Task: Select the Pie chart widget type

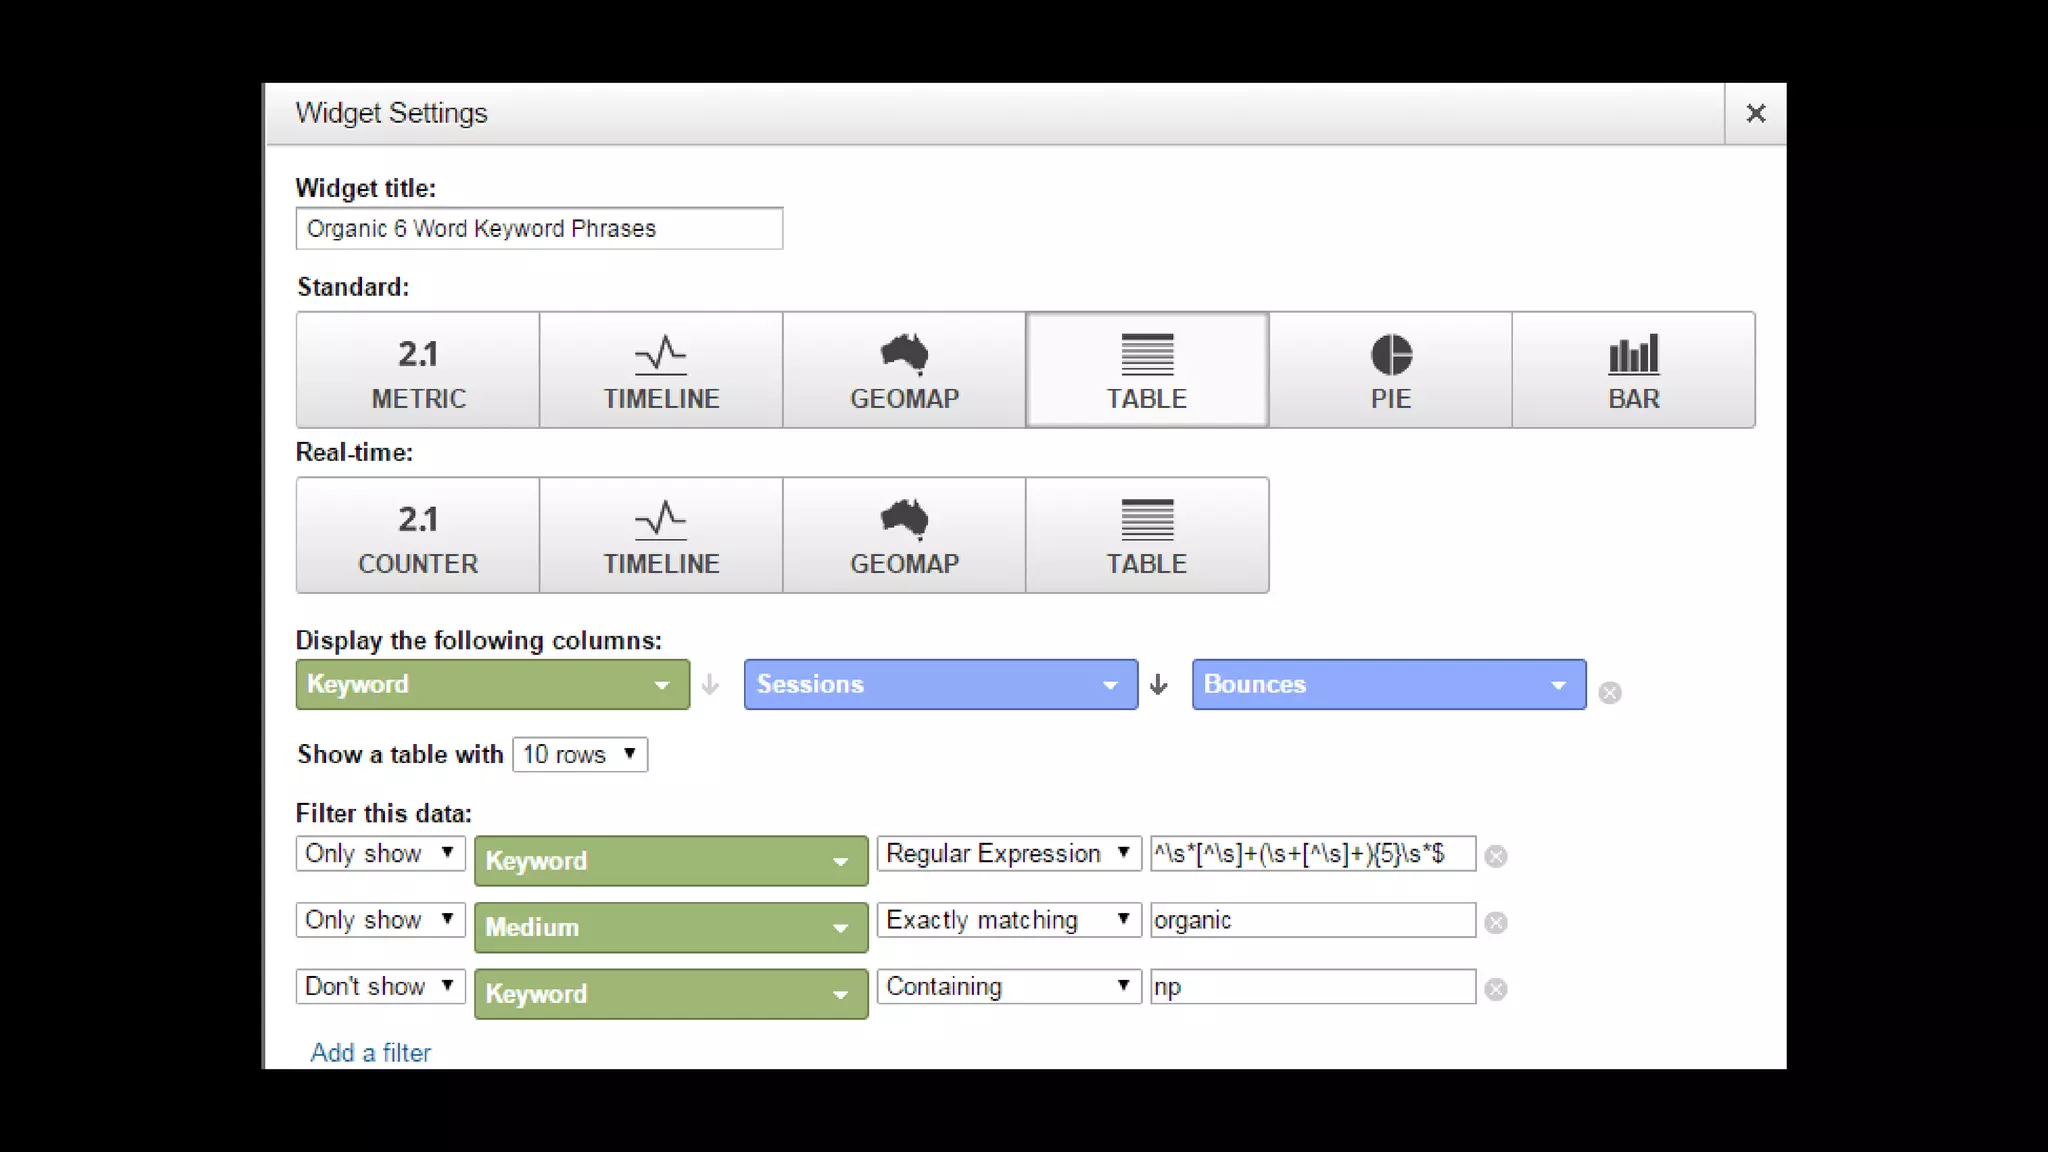Action: [x=1390, y=370]
